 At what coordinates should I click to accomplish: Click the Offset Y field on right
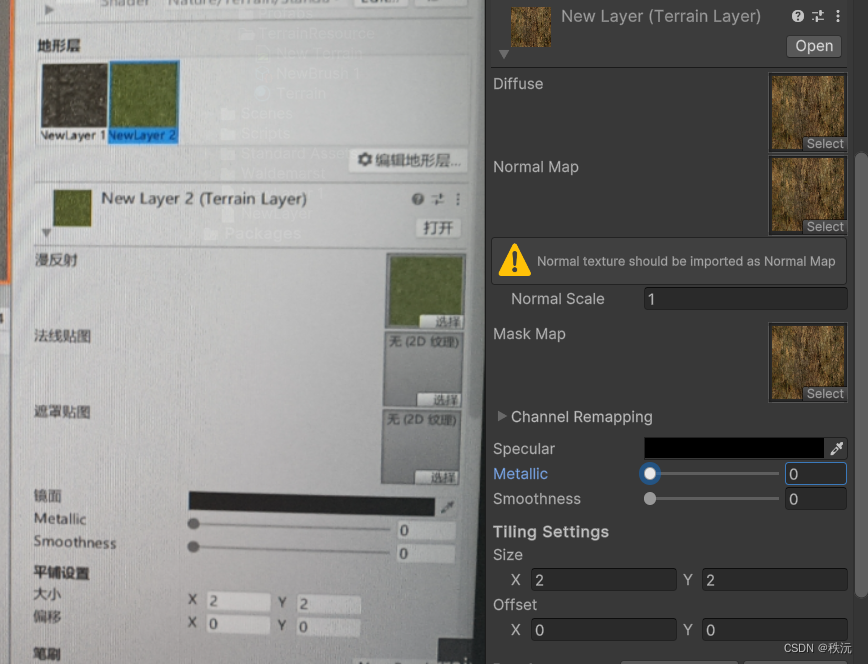coord(774,630)
